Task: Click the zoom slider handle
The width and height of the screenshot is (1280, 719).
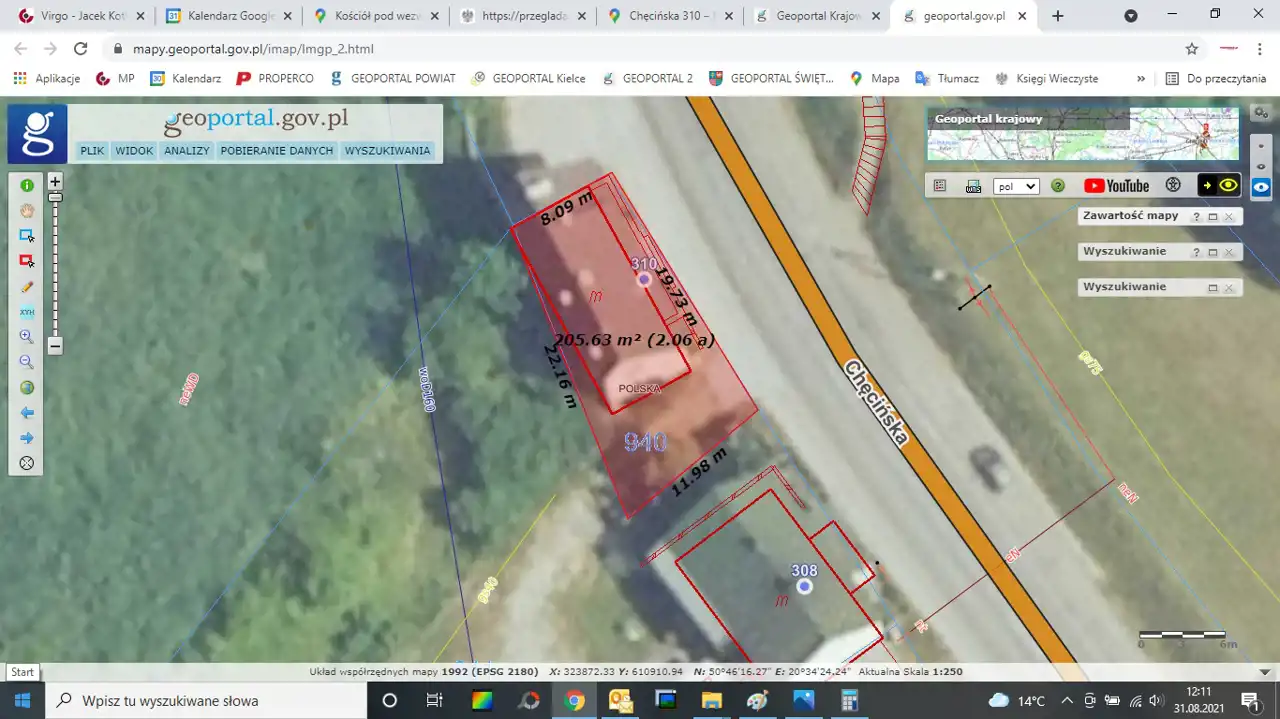Action: (55, 198)
